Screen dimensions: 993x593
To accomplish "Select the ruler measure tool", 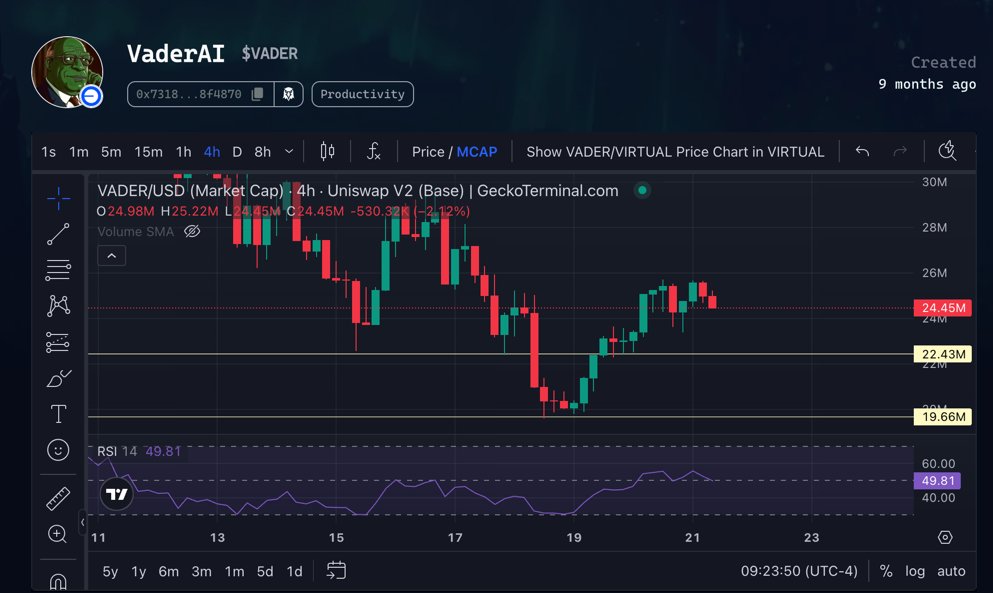I will point(58,499).
